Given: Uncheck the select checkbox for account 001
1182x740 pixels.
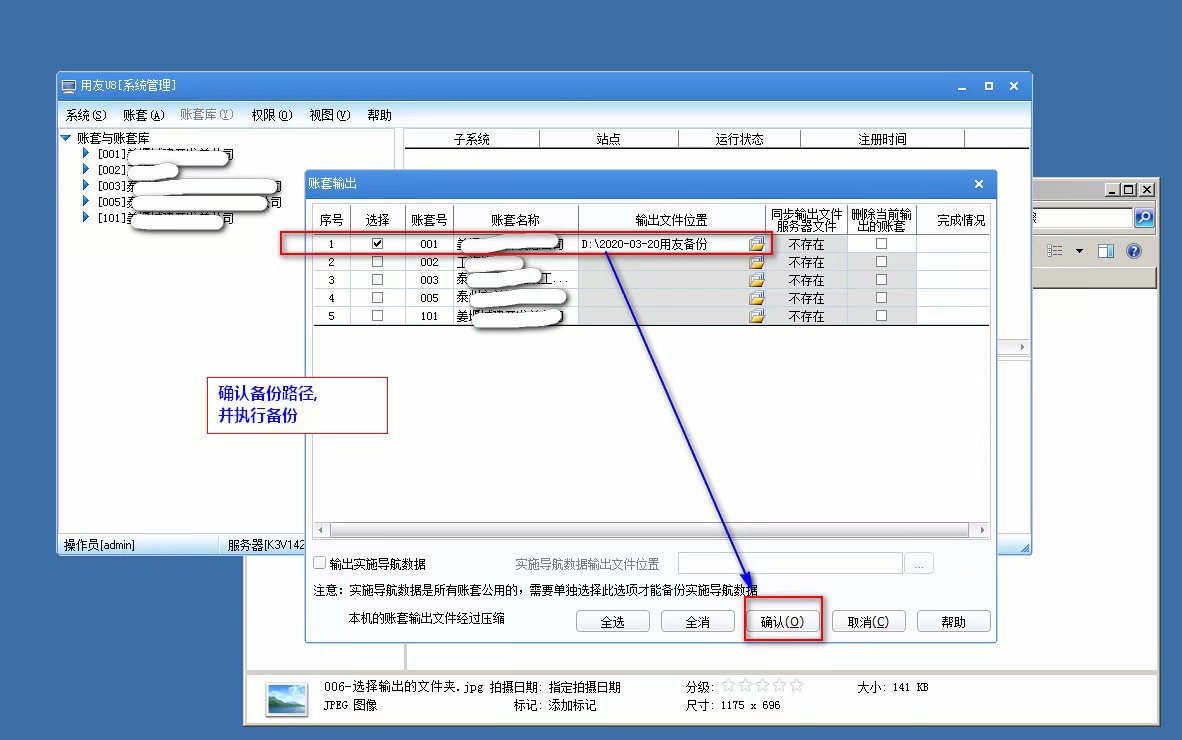Looking at the screenshot, I should tap(377, 244).
